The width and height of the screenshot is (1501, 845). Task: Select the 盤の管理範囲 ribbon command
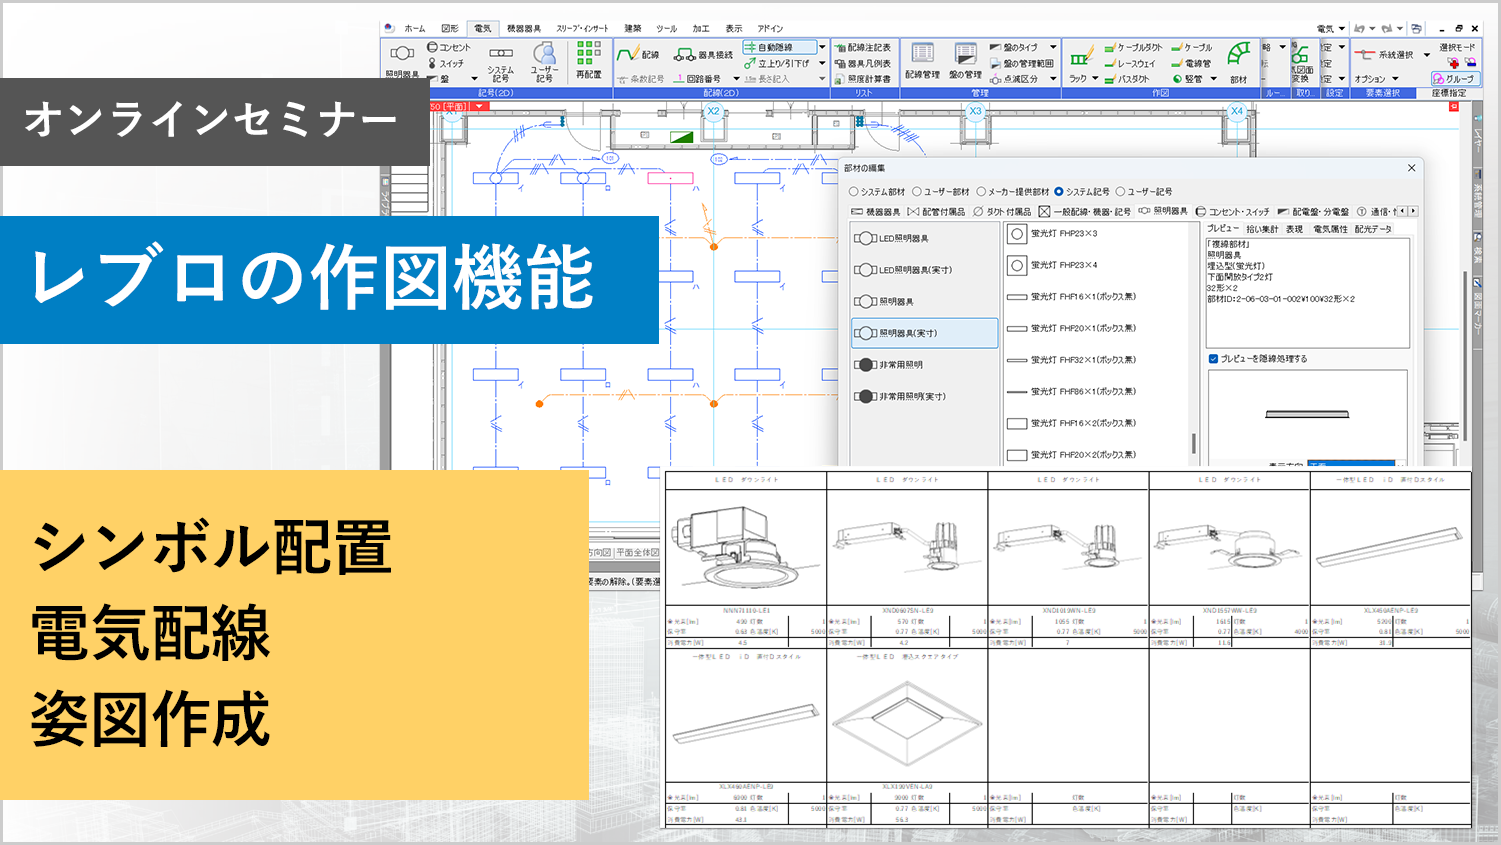1022,63
